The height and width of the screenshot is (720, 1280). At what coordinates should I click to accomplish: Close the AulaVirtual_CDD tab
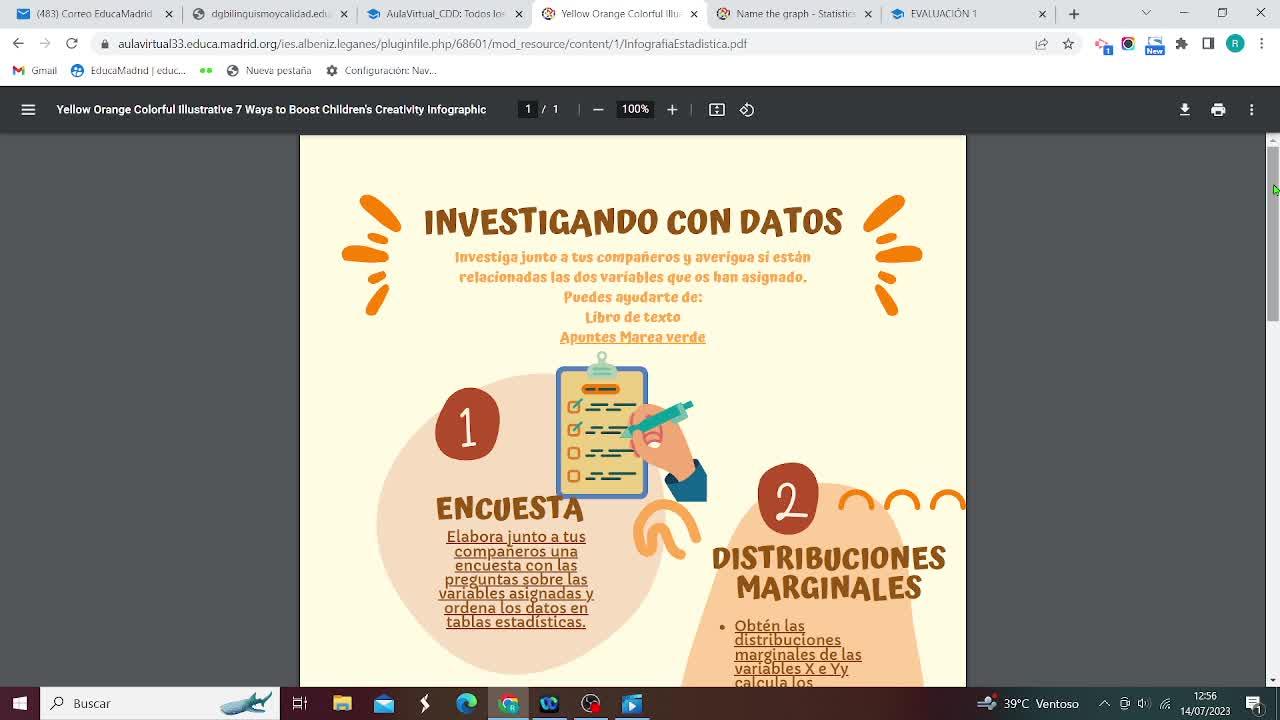(x=519, y=14)
